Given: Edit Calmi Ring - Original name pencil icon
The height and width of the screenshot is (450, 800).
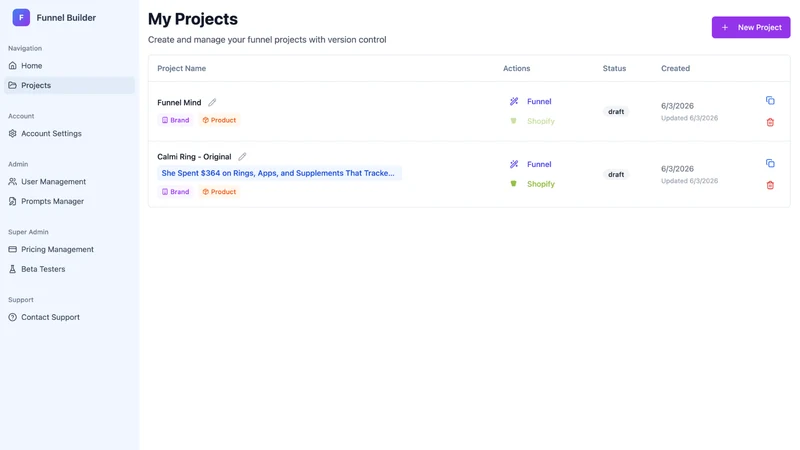Looking at the screenshot, I should [x=242, y=156].
